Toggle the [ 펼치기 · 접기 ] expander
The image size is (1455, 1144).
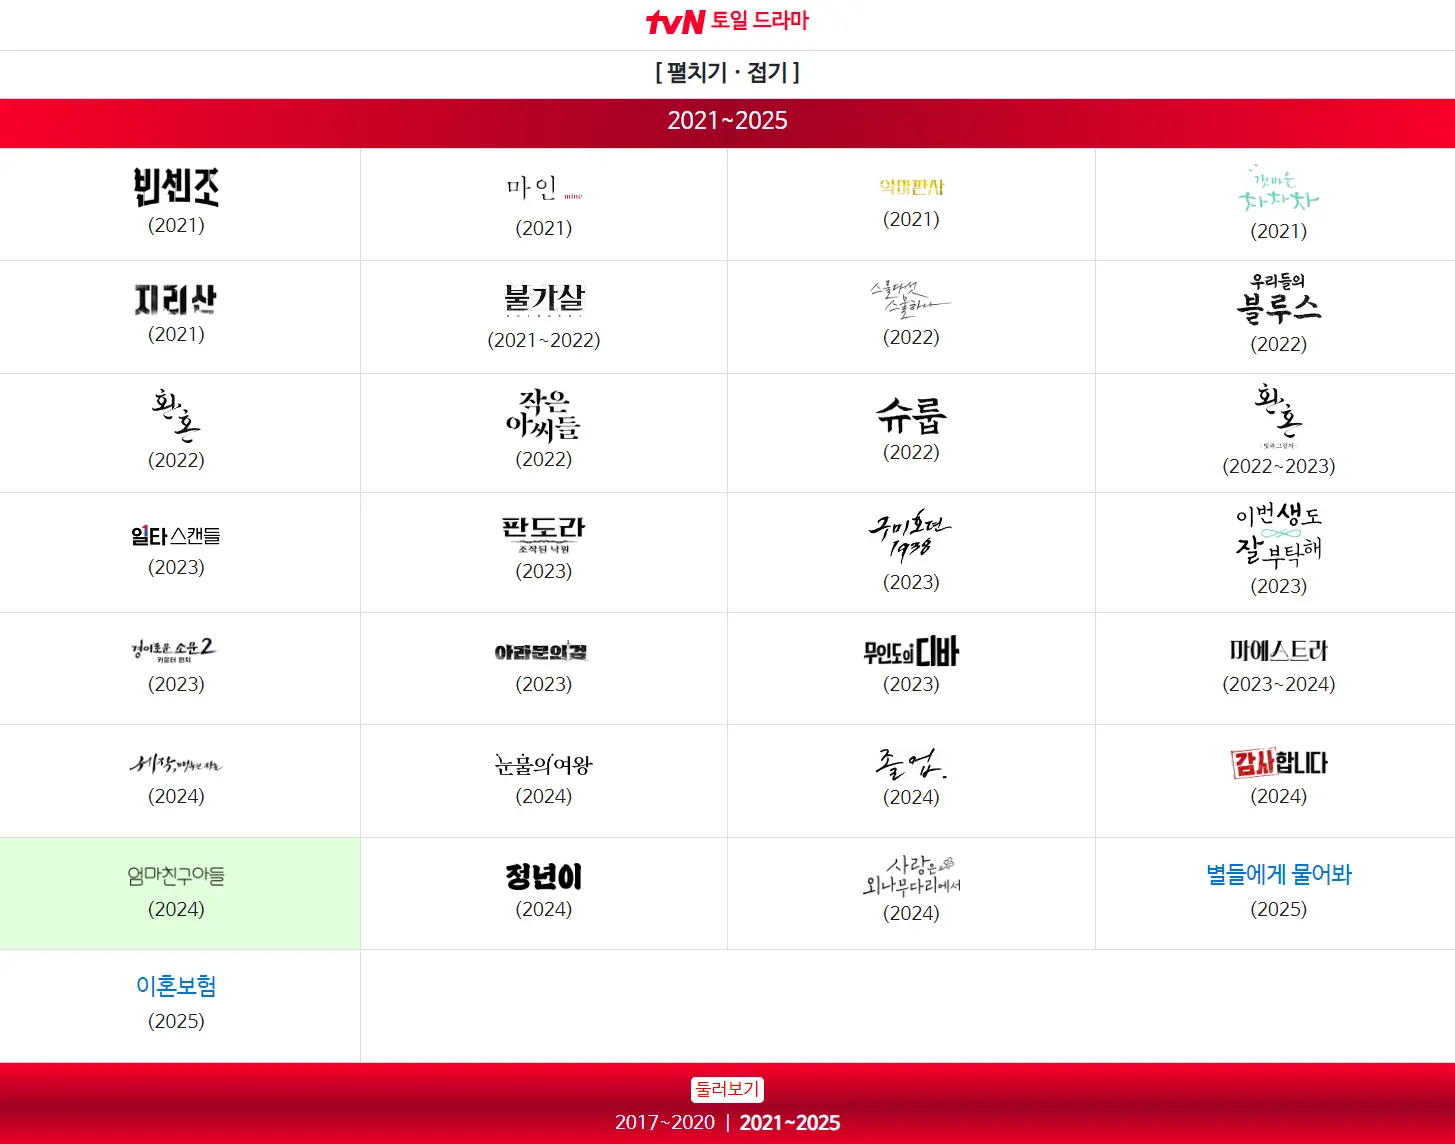pyautogui.click(x=727, y=73)
